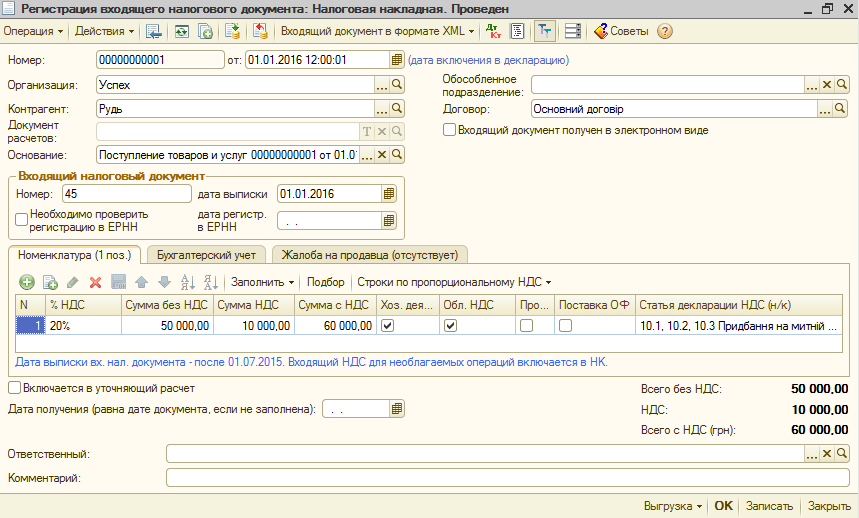
Task: Click into the Комментарий input field
Action: click(500, 478)
